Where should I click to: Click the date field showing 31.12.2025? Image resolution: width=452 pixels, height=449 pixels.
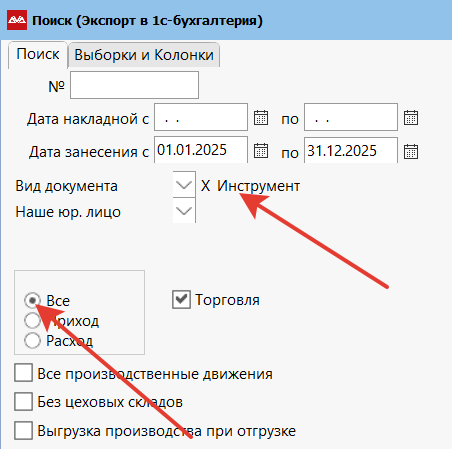pos(351,151)
